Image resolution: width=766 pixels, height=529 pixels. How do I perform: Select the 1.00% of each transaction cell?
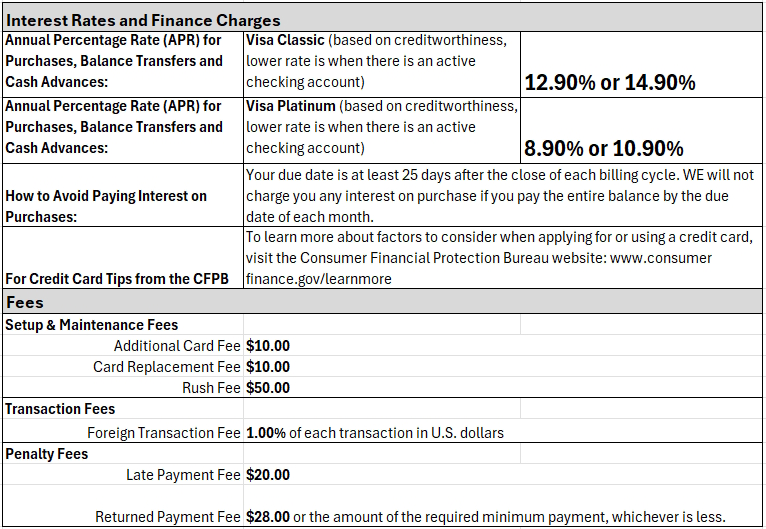click(375, 433)
